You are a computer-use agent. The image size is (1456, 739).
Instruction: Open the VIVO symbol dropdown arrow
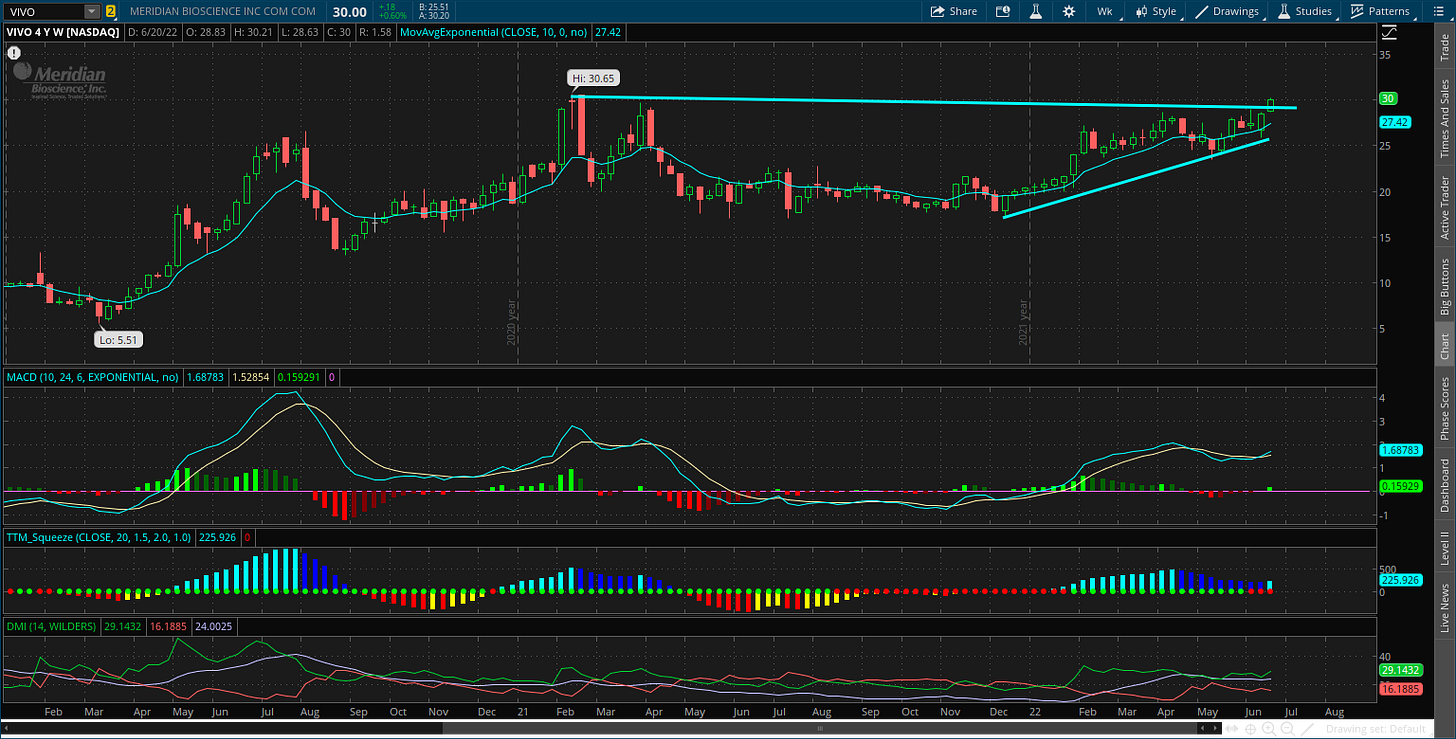click(x=92, y=11)
